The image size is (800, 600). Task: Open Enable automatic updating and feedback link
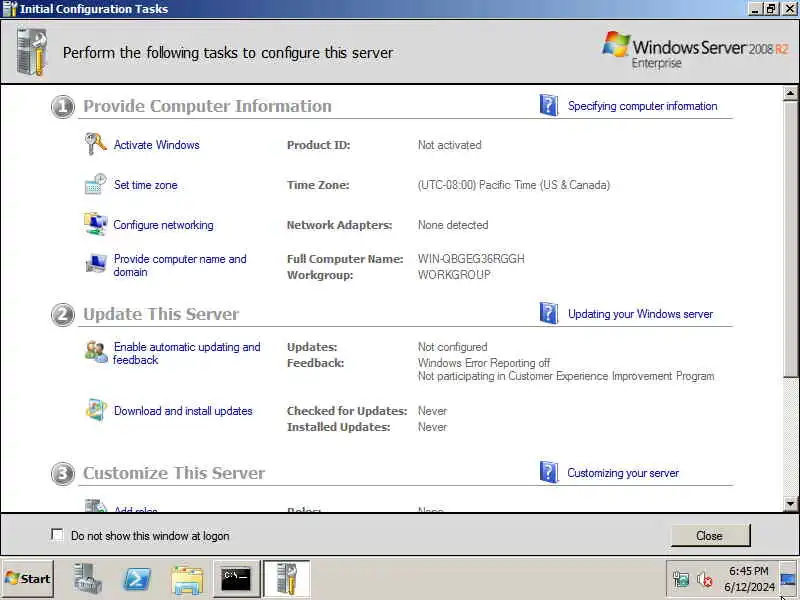coord(187,353)
